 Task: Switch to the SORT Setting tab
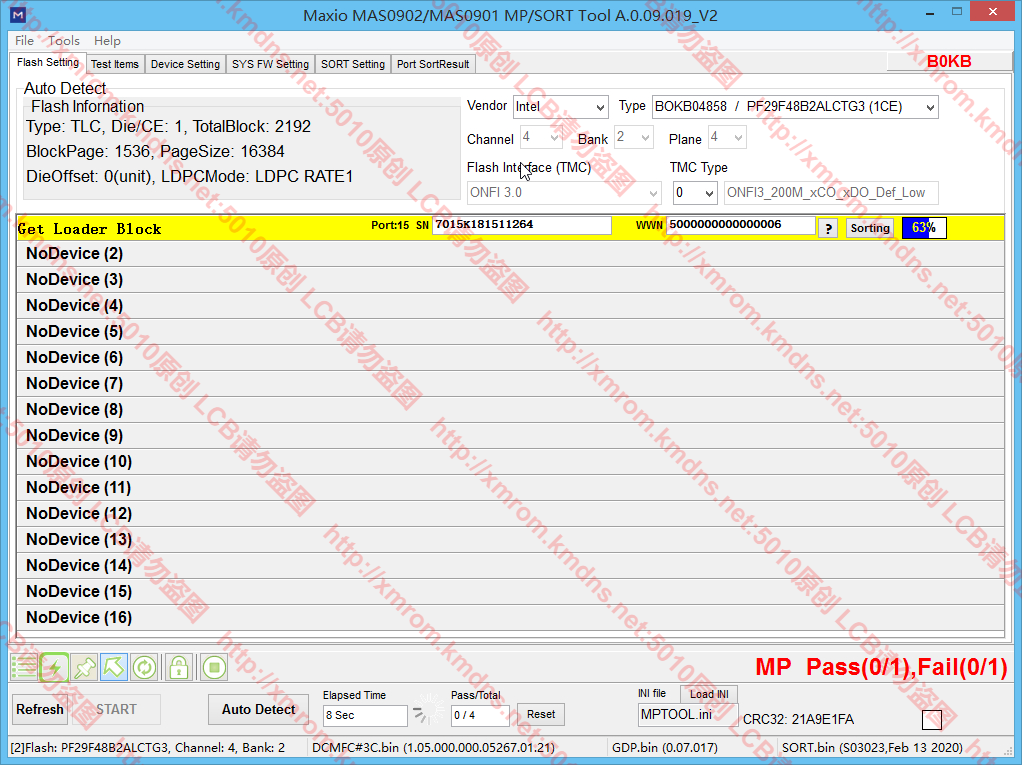coord(352,64)
